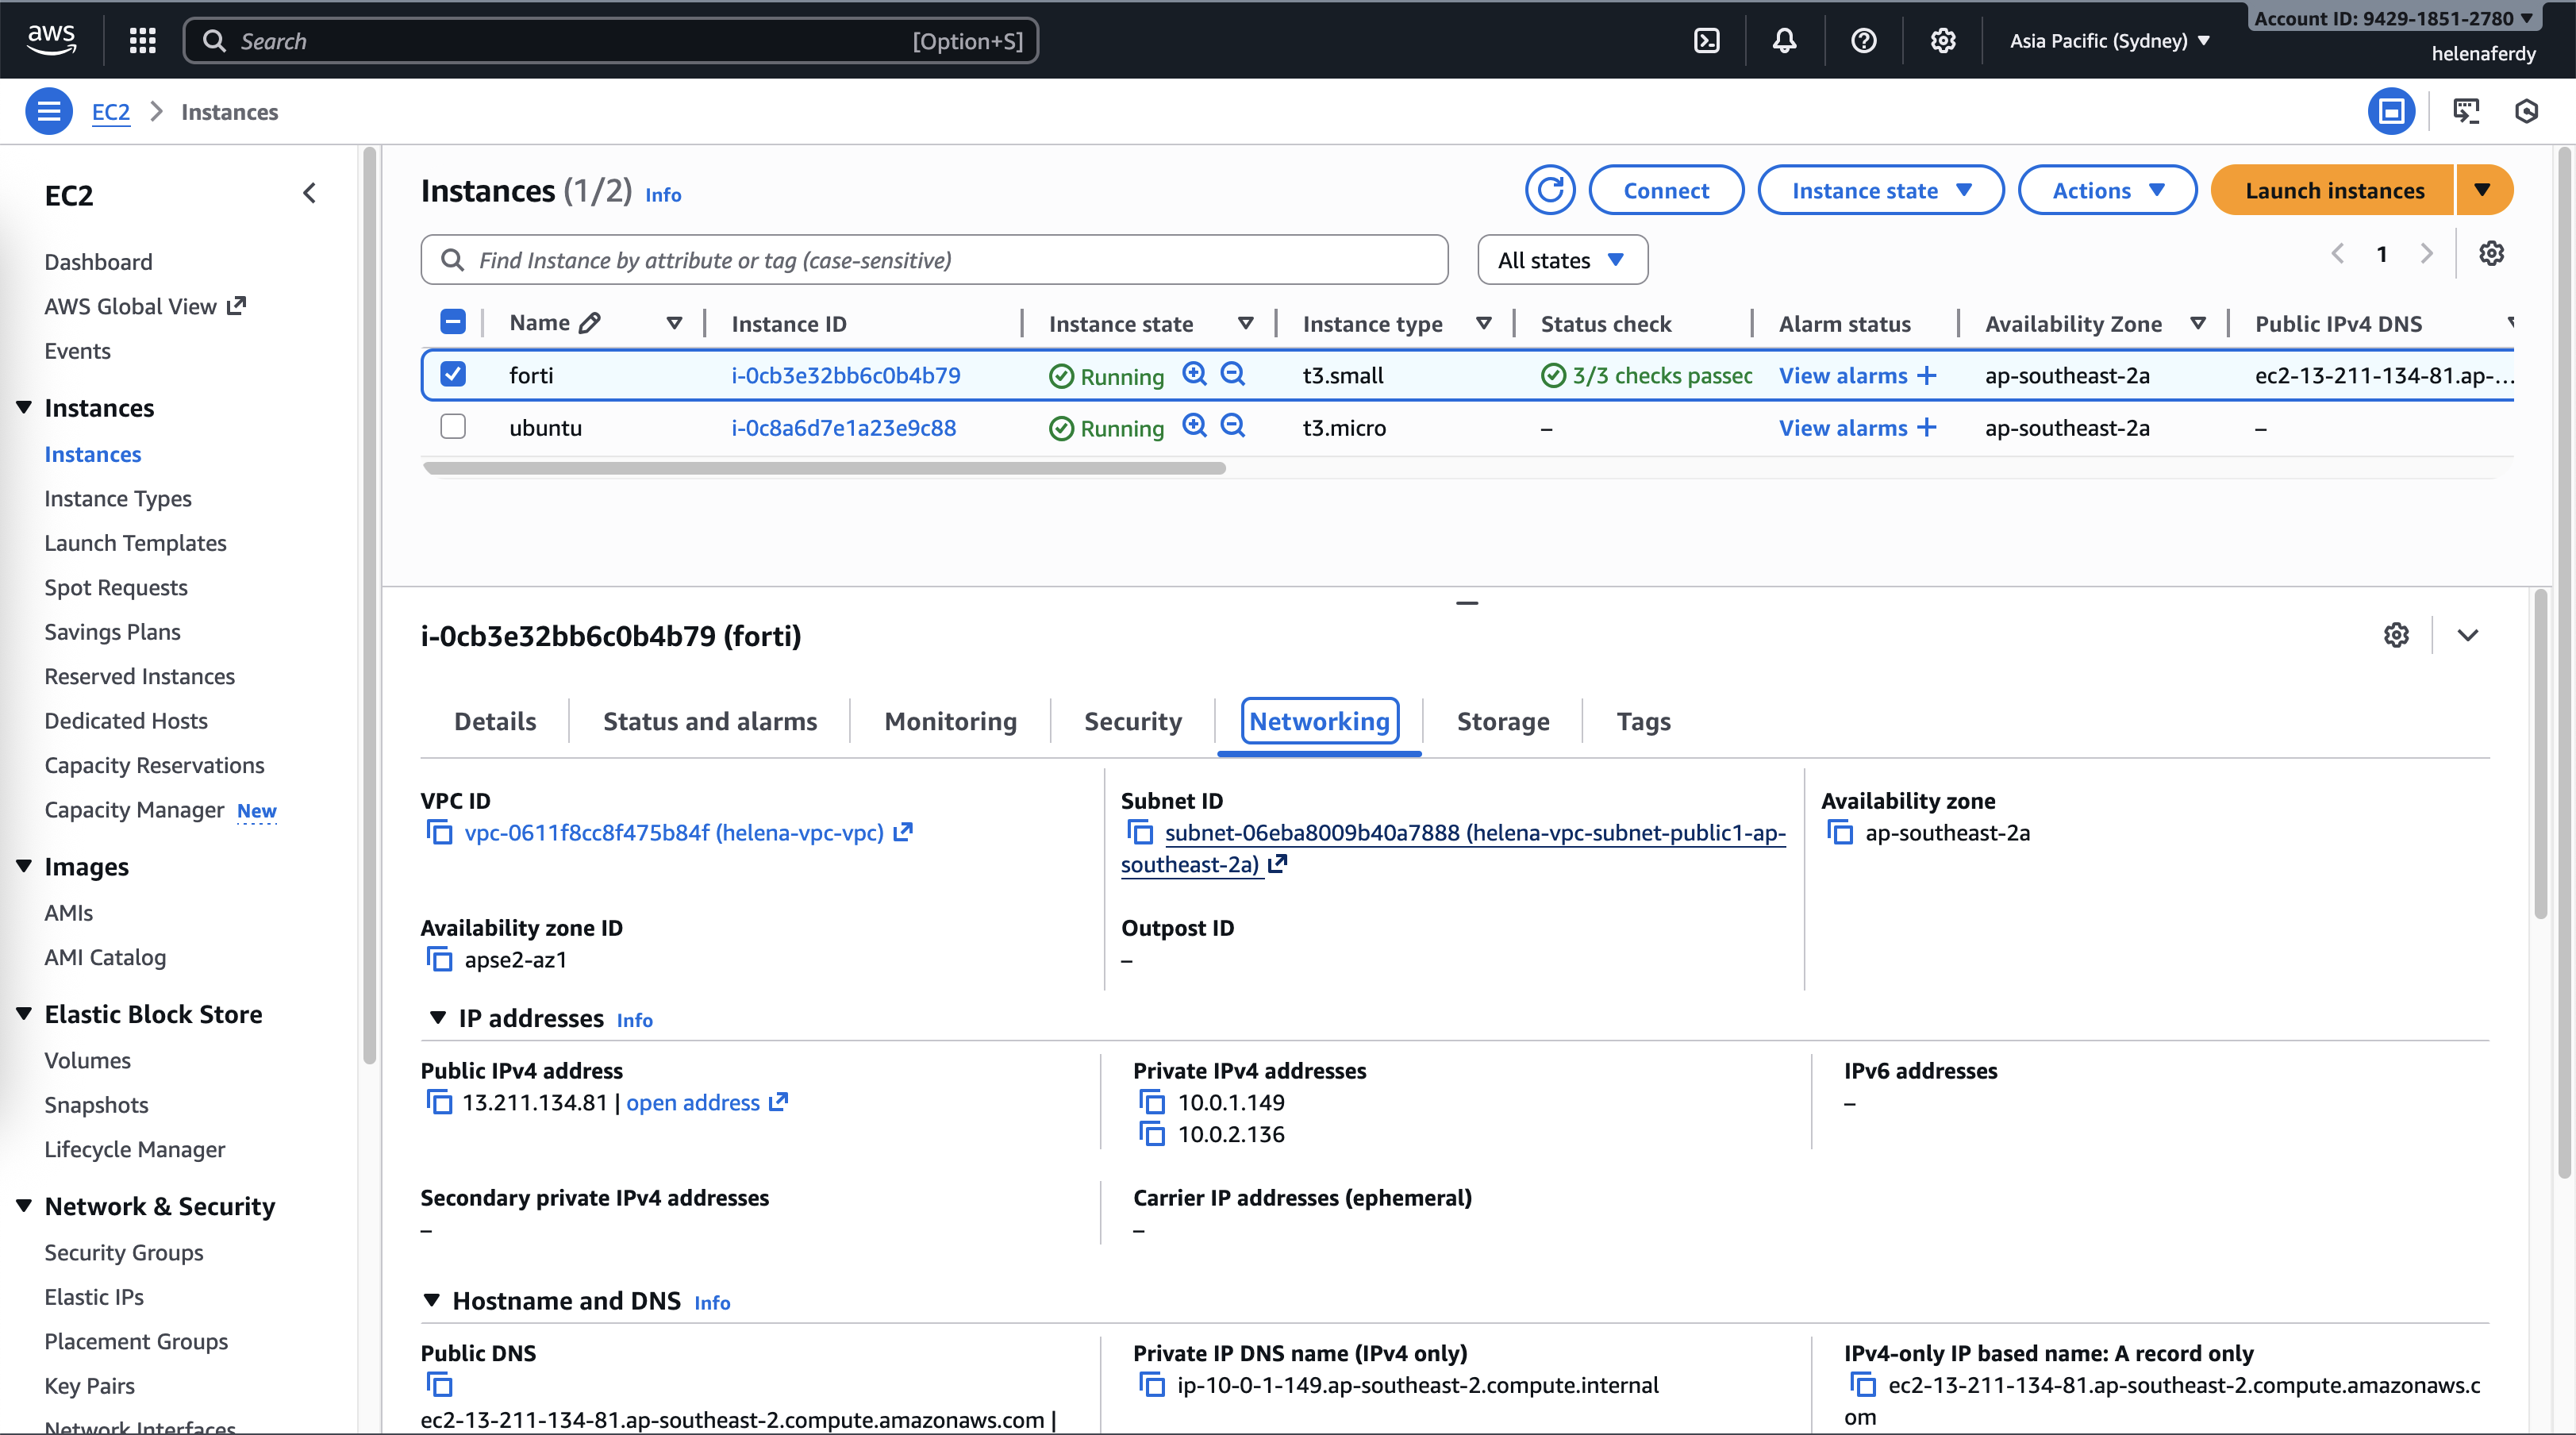Click the edit Name pencil icon
The height and width of the screenshot is (1435, 2576).
point(590,322)
